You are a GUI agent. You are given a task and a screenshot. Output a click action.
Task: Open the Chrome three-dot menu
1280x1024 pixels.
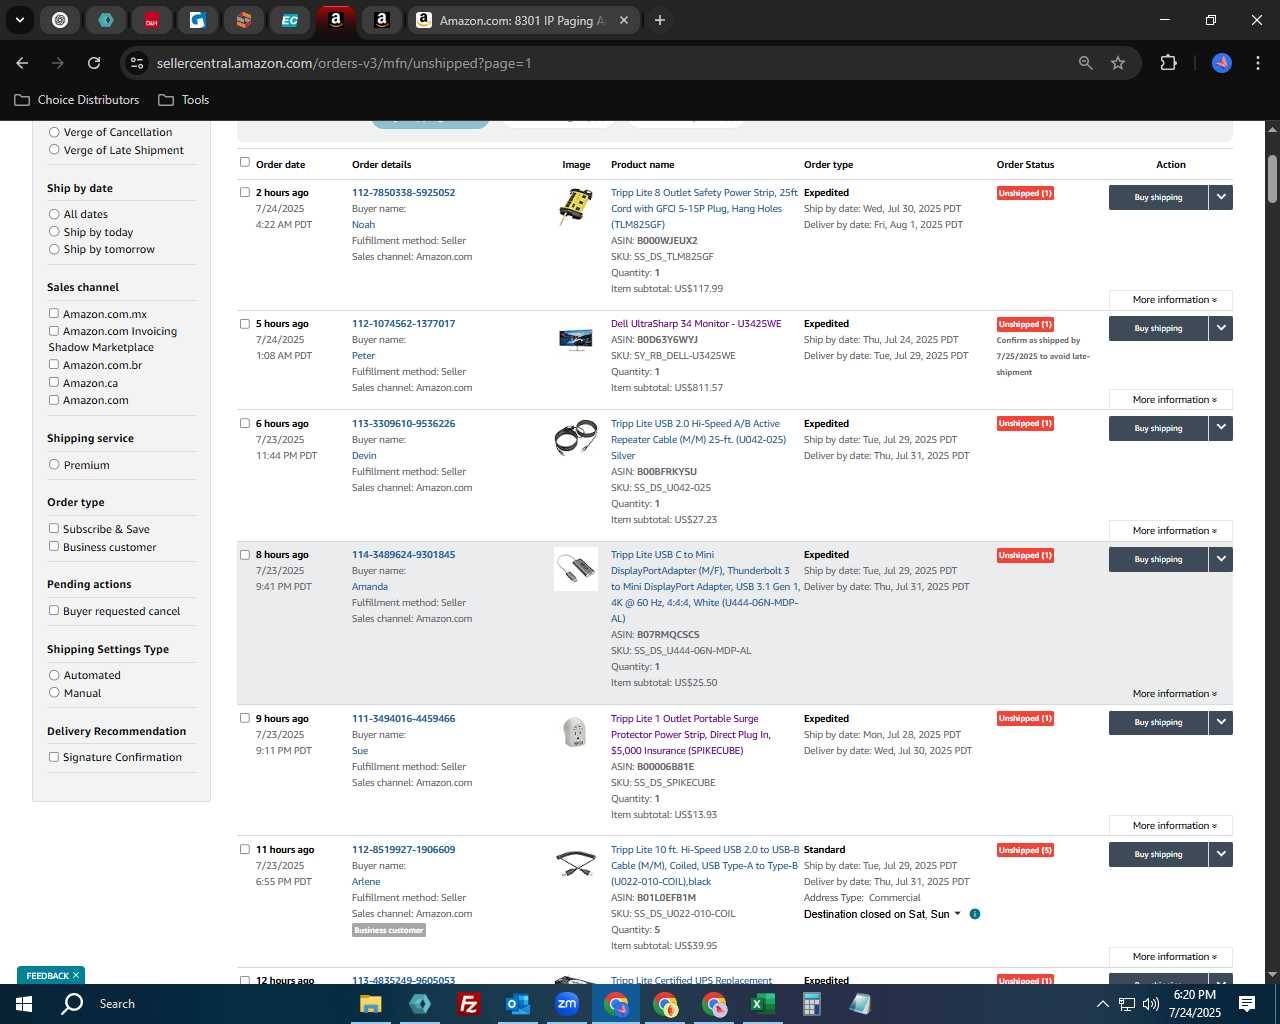(1256, 63)
